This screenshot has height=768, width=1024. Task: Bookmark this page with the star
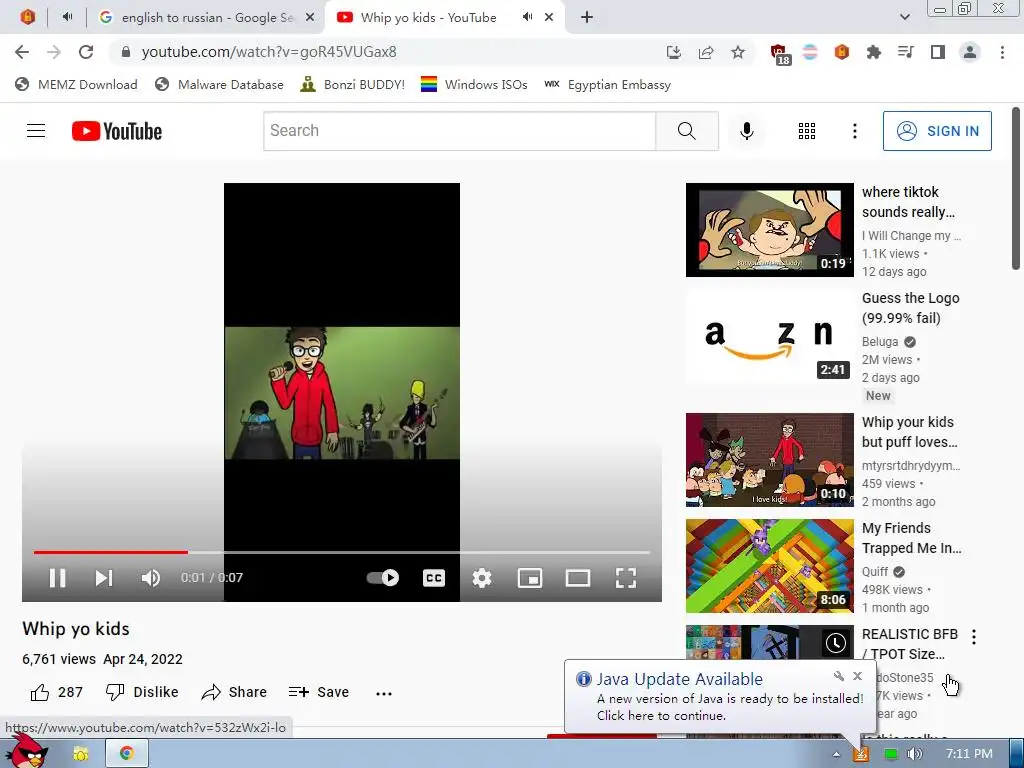coord(738,52)
